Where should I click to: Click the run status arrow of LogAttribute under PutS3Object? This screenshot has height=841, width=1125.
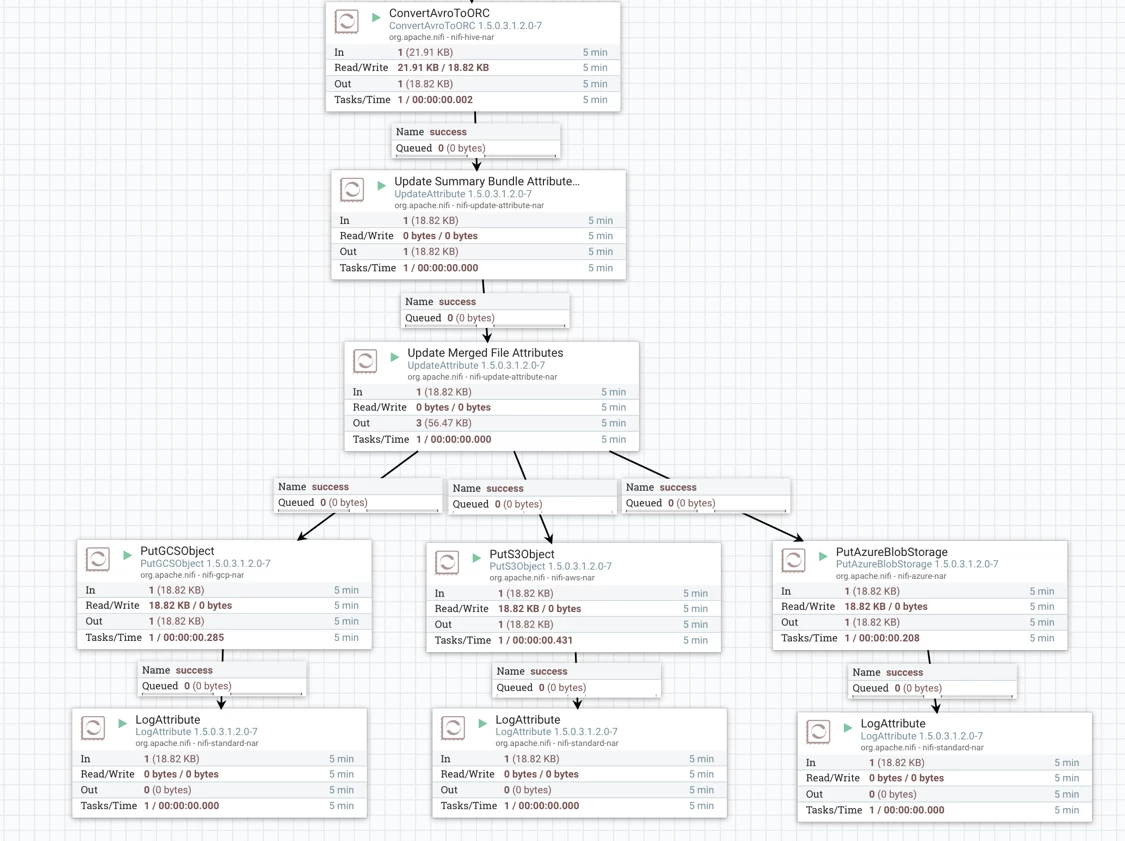pyautogui.click(x=483, y=723)
